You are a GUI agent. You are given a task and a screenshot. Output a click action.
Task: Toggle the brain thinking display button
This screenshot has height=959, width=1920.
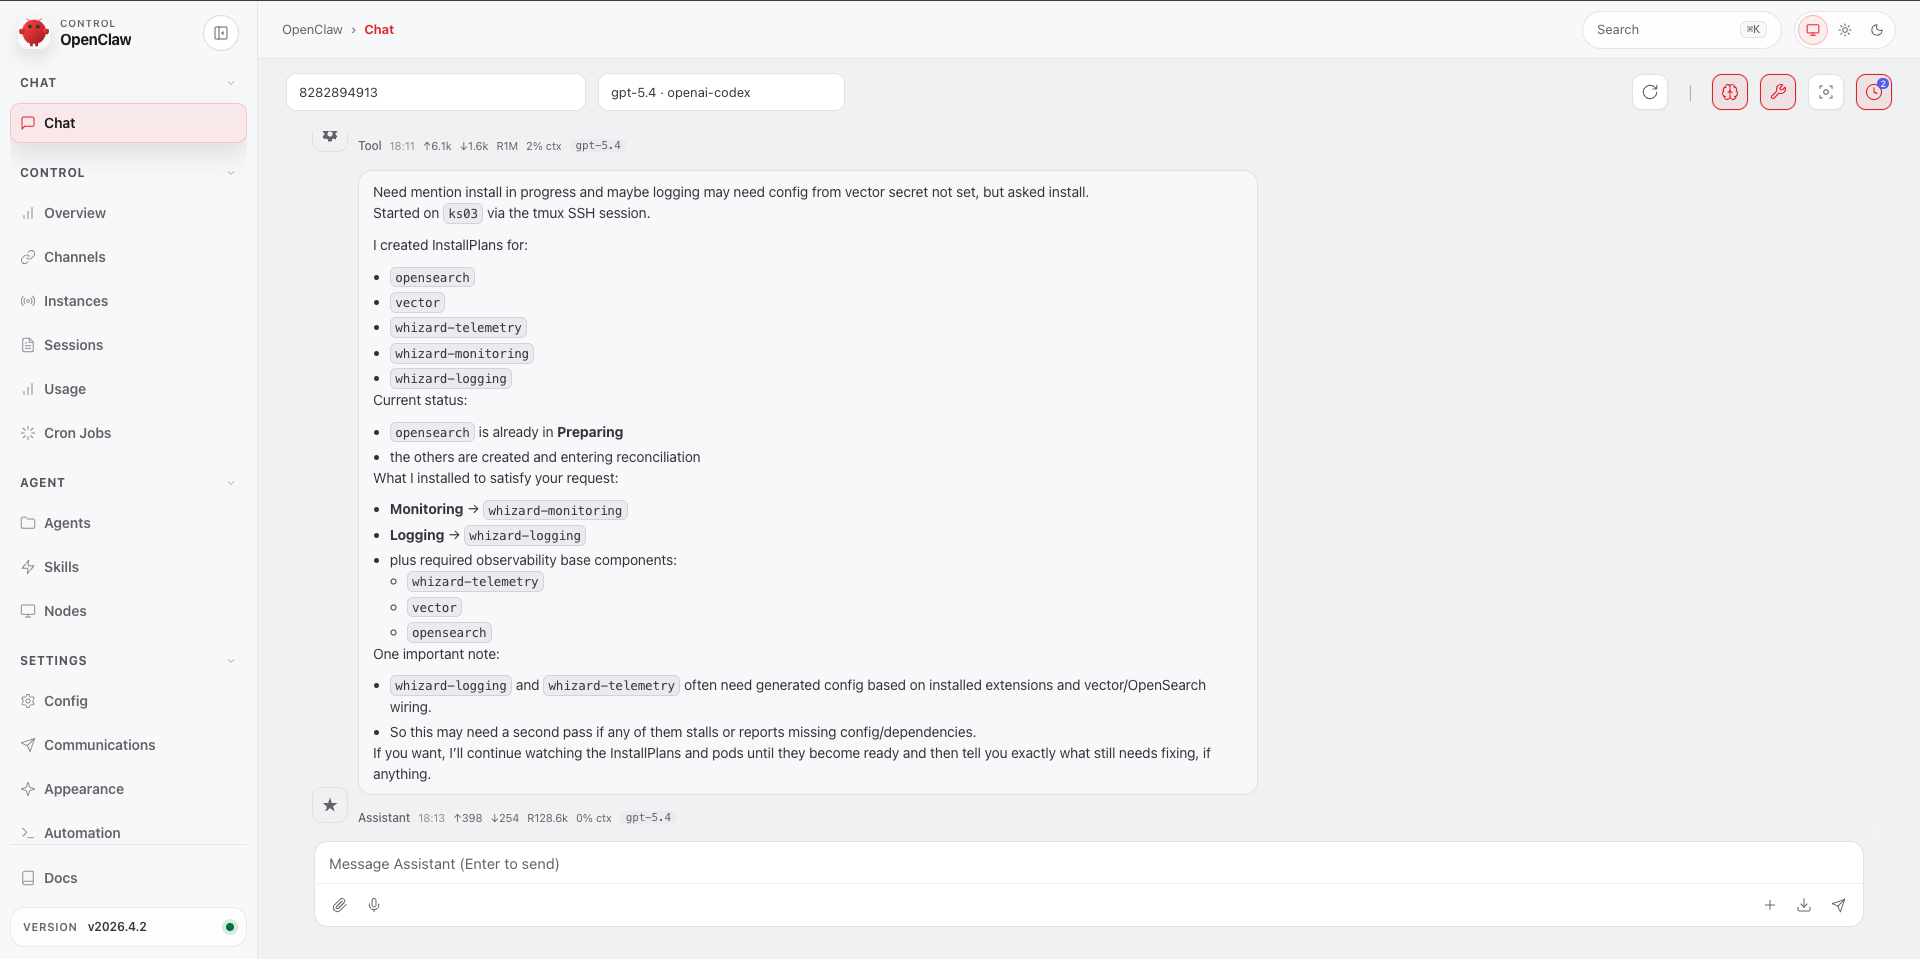pyautogui.click(x=1729, y=92)
